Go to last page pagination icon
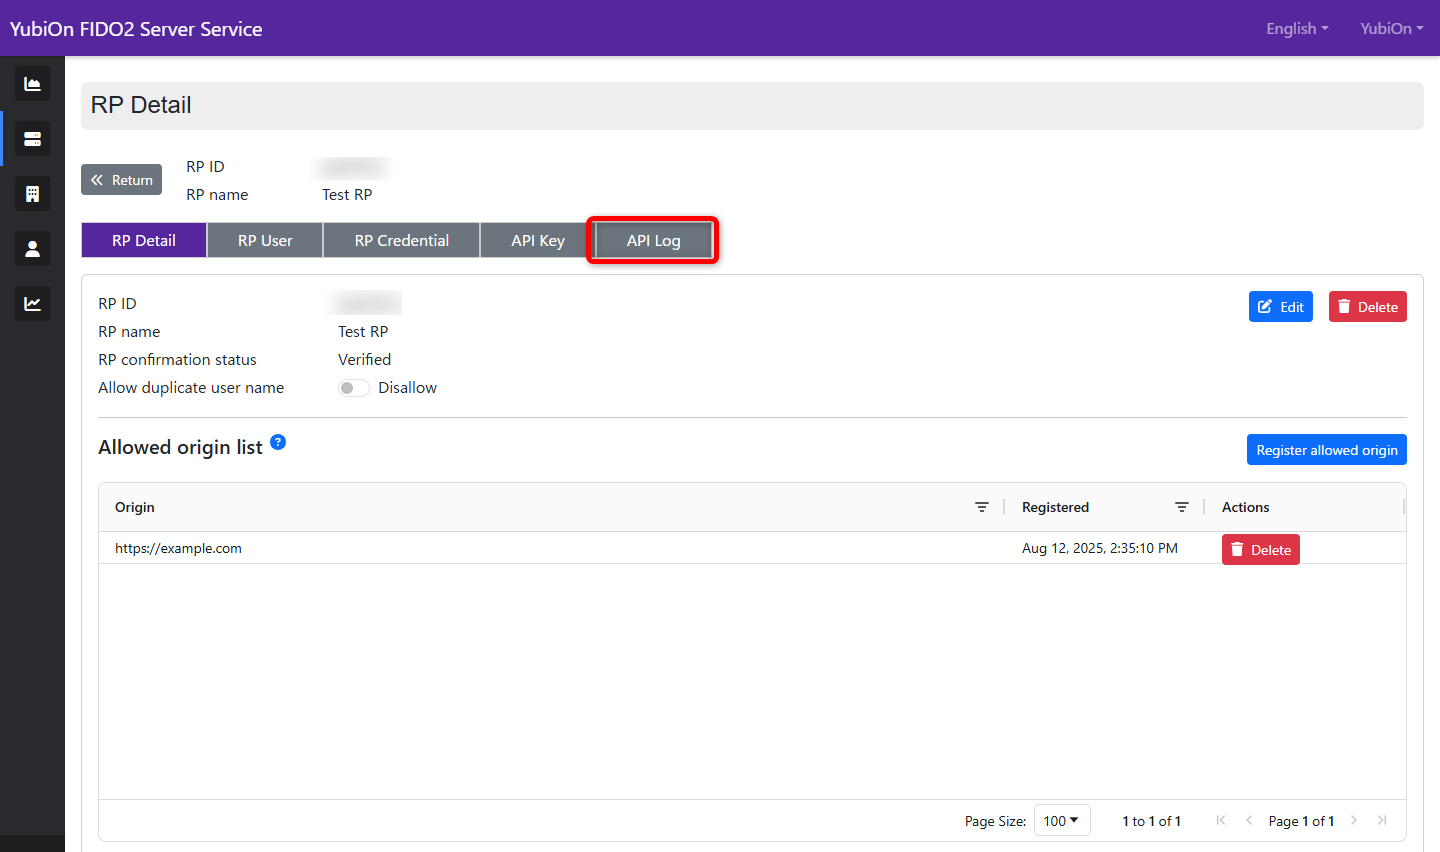Screen dimensions: 1440x852 [1382, 820]
